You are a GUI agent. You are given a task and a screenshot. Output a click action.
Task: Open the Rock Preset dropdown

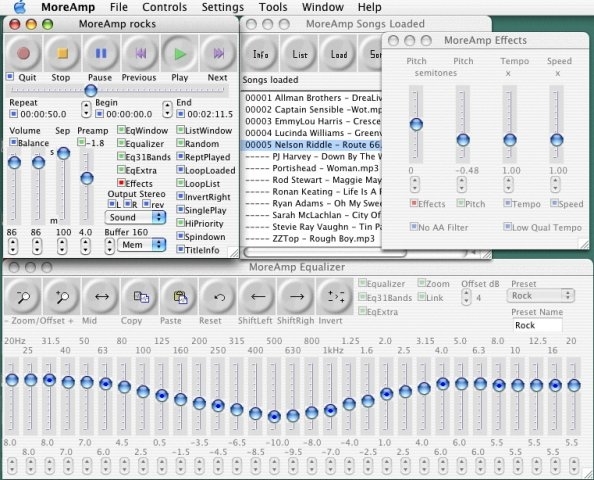tap(541, 296)
